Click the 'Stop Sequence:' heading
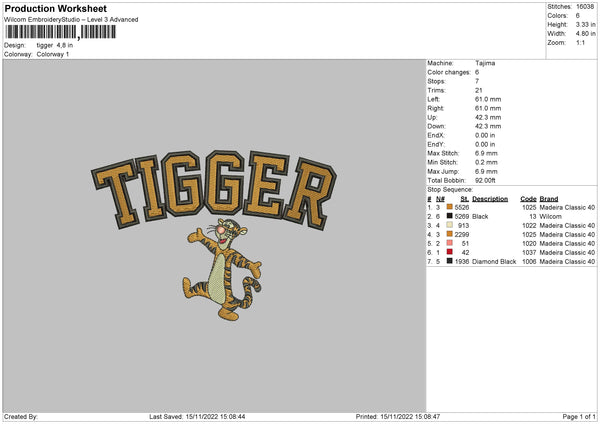Screen dimensions: 600x424 [x=450, y=189]
